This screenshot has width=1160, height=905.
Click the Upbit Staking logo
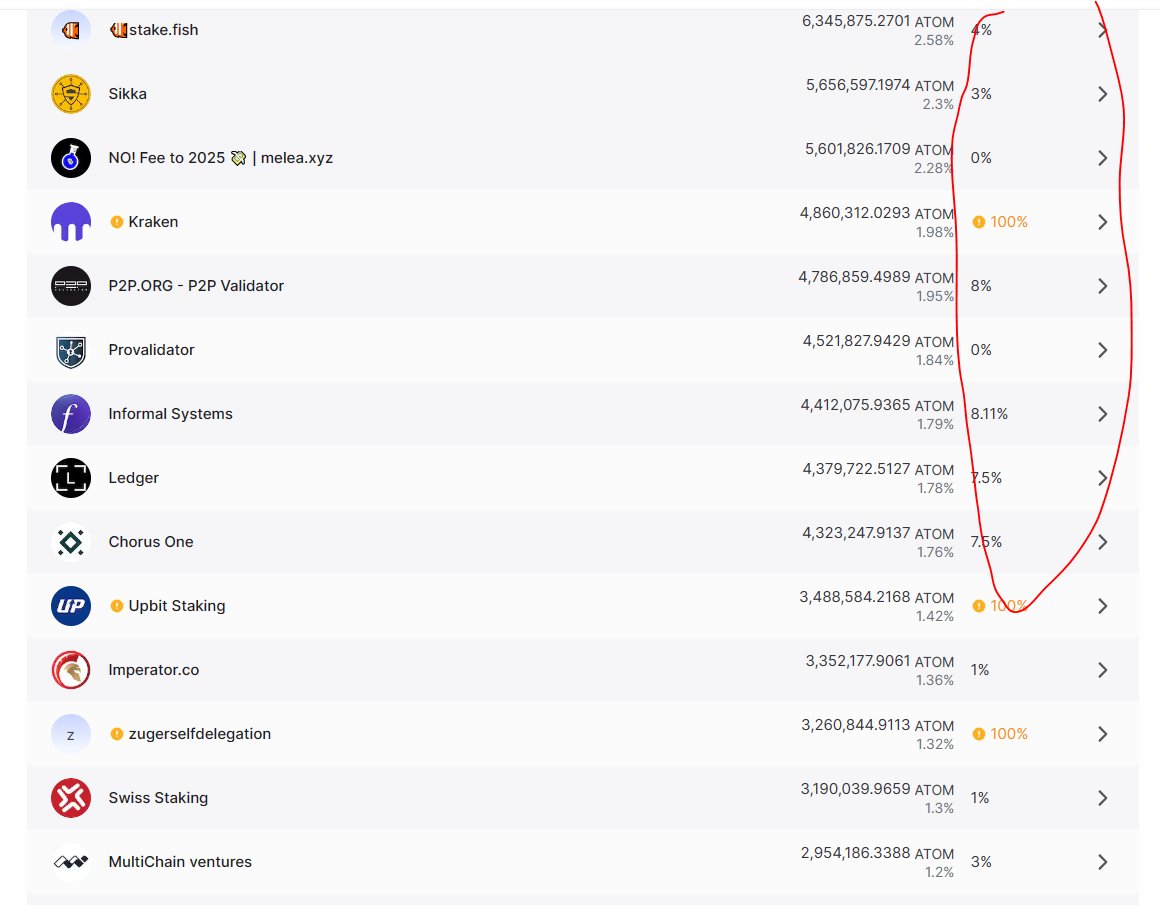tap(71, 606)
